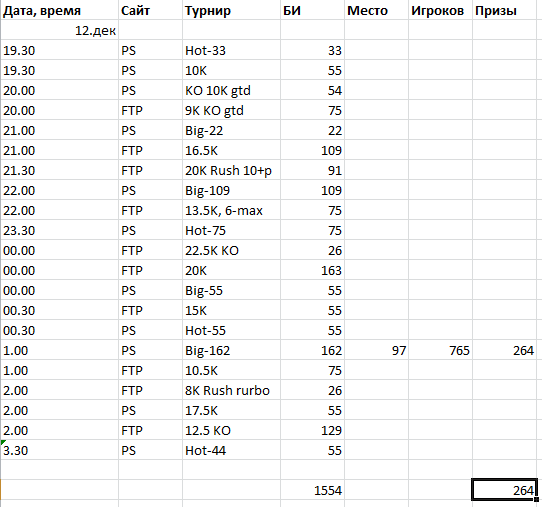Click the players cell containing 765
This screenshot has height=507, width=542.
pyautogui.click(x=440, y=350)
